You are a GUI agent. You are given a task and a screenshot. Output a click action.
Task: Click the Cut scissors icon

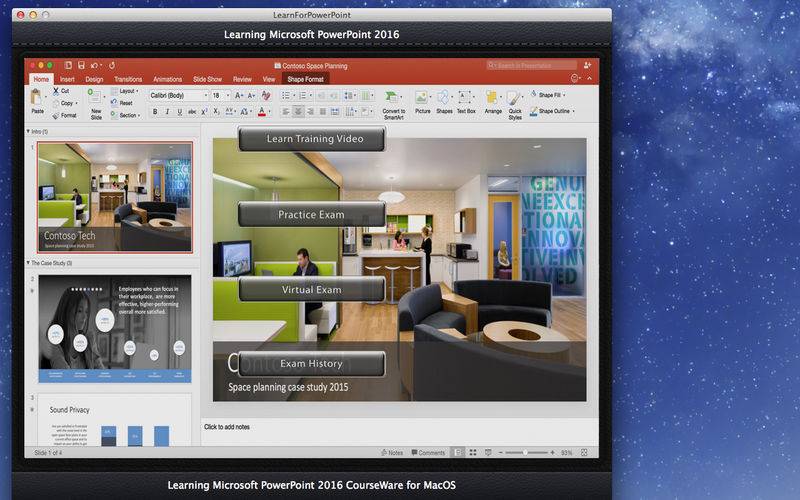[x=56, y=91]
